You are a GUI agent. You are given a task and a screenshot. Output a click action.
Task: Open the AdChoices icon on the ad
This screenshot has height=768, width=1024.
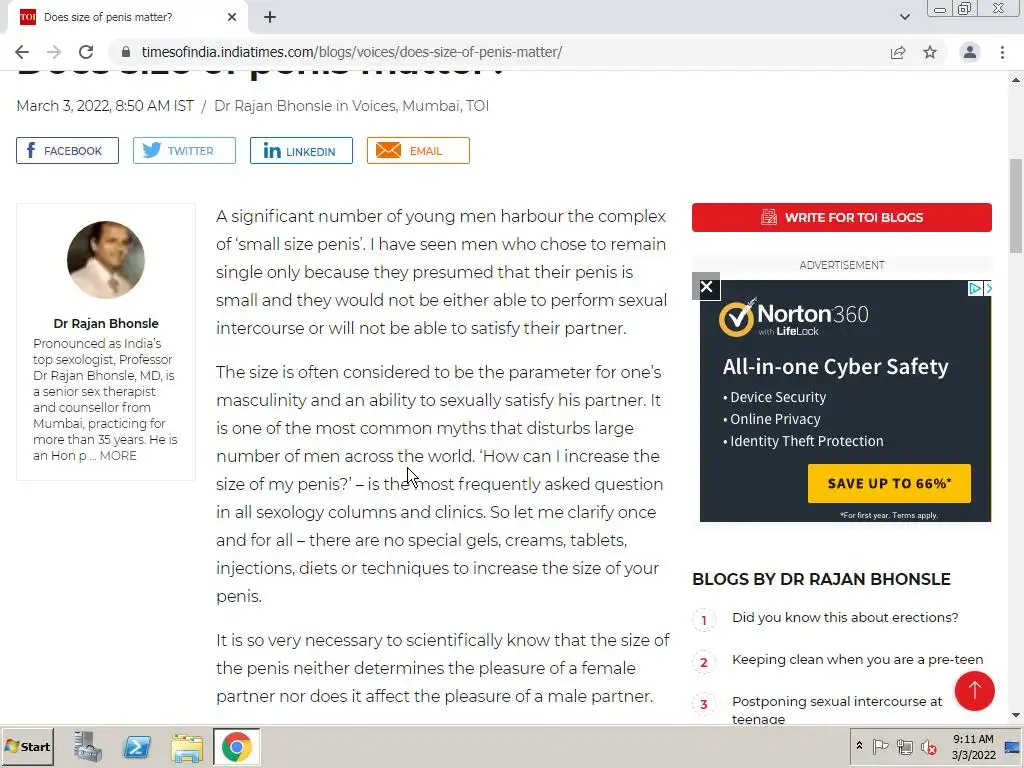pos(974,288)
